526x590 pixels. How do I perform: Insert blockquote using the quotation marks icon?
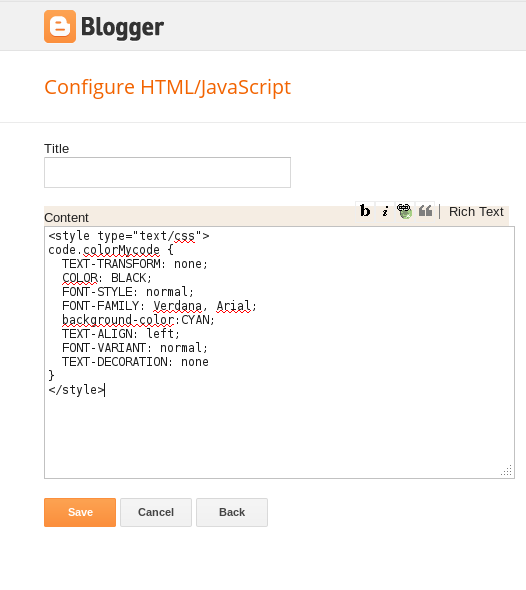click(x=425, y=211)
